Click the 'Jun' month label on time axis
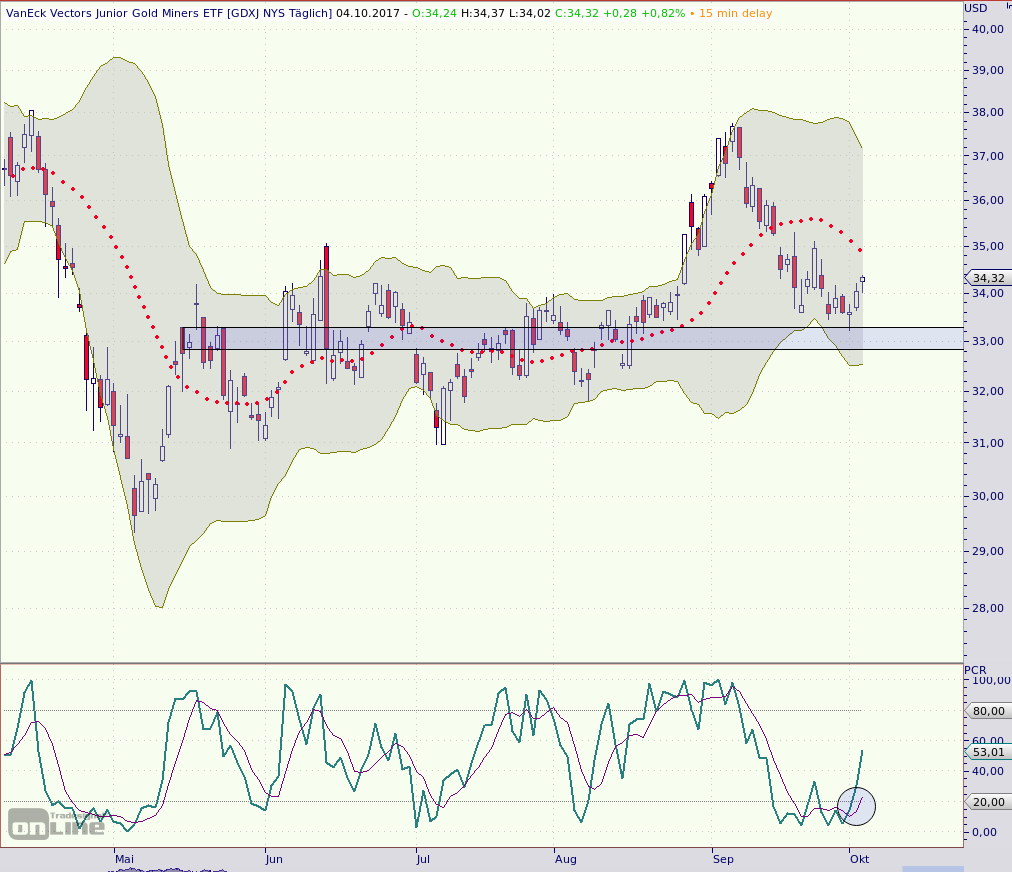Image resolution: width=1012 pixels, height=872 pixels. [x=274, y=859]
